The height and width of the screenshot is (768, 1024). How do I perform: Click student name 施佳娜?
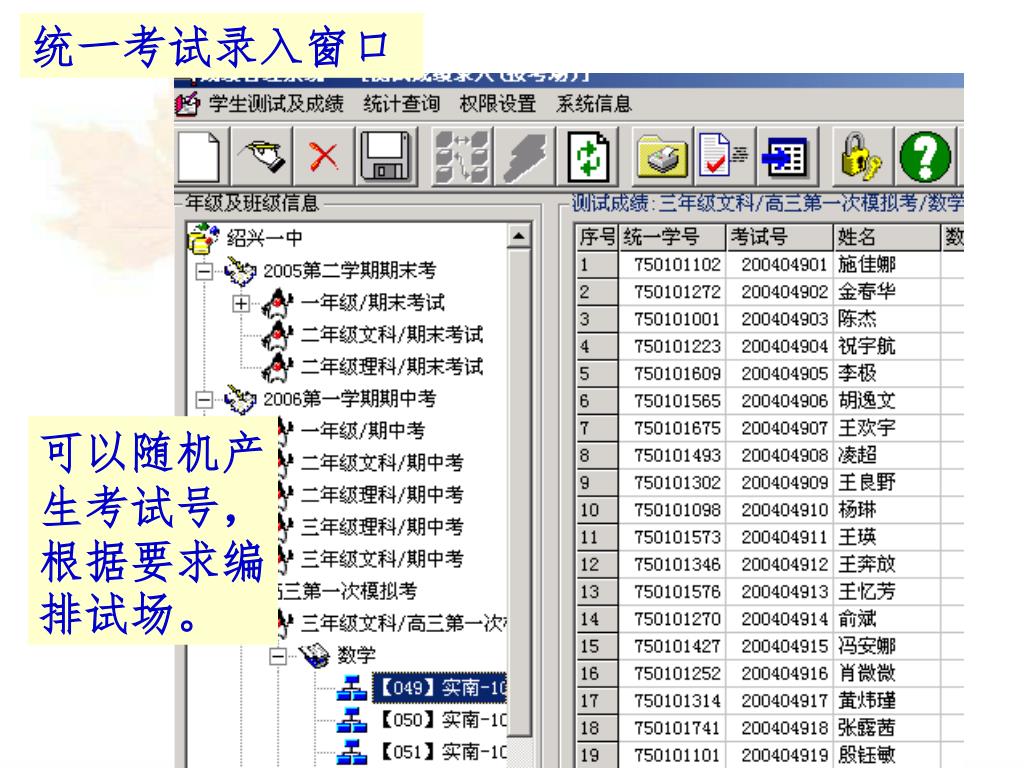point(867,264)
